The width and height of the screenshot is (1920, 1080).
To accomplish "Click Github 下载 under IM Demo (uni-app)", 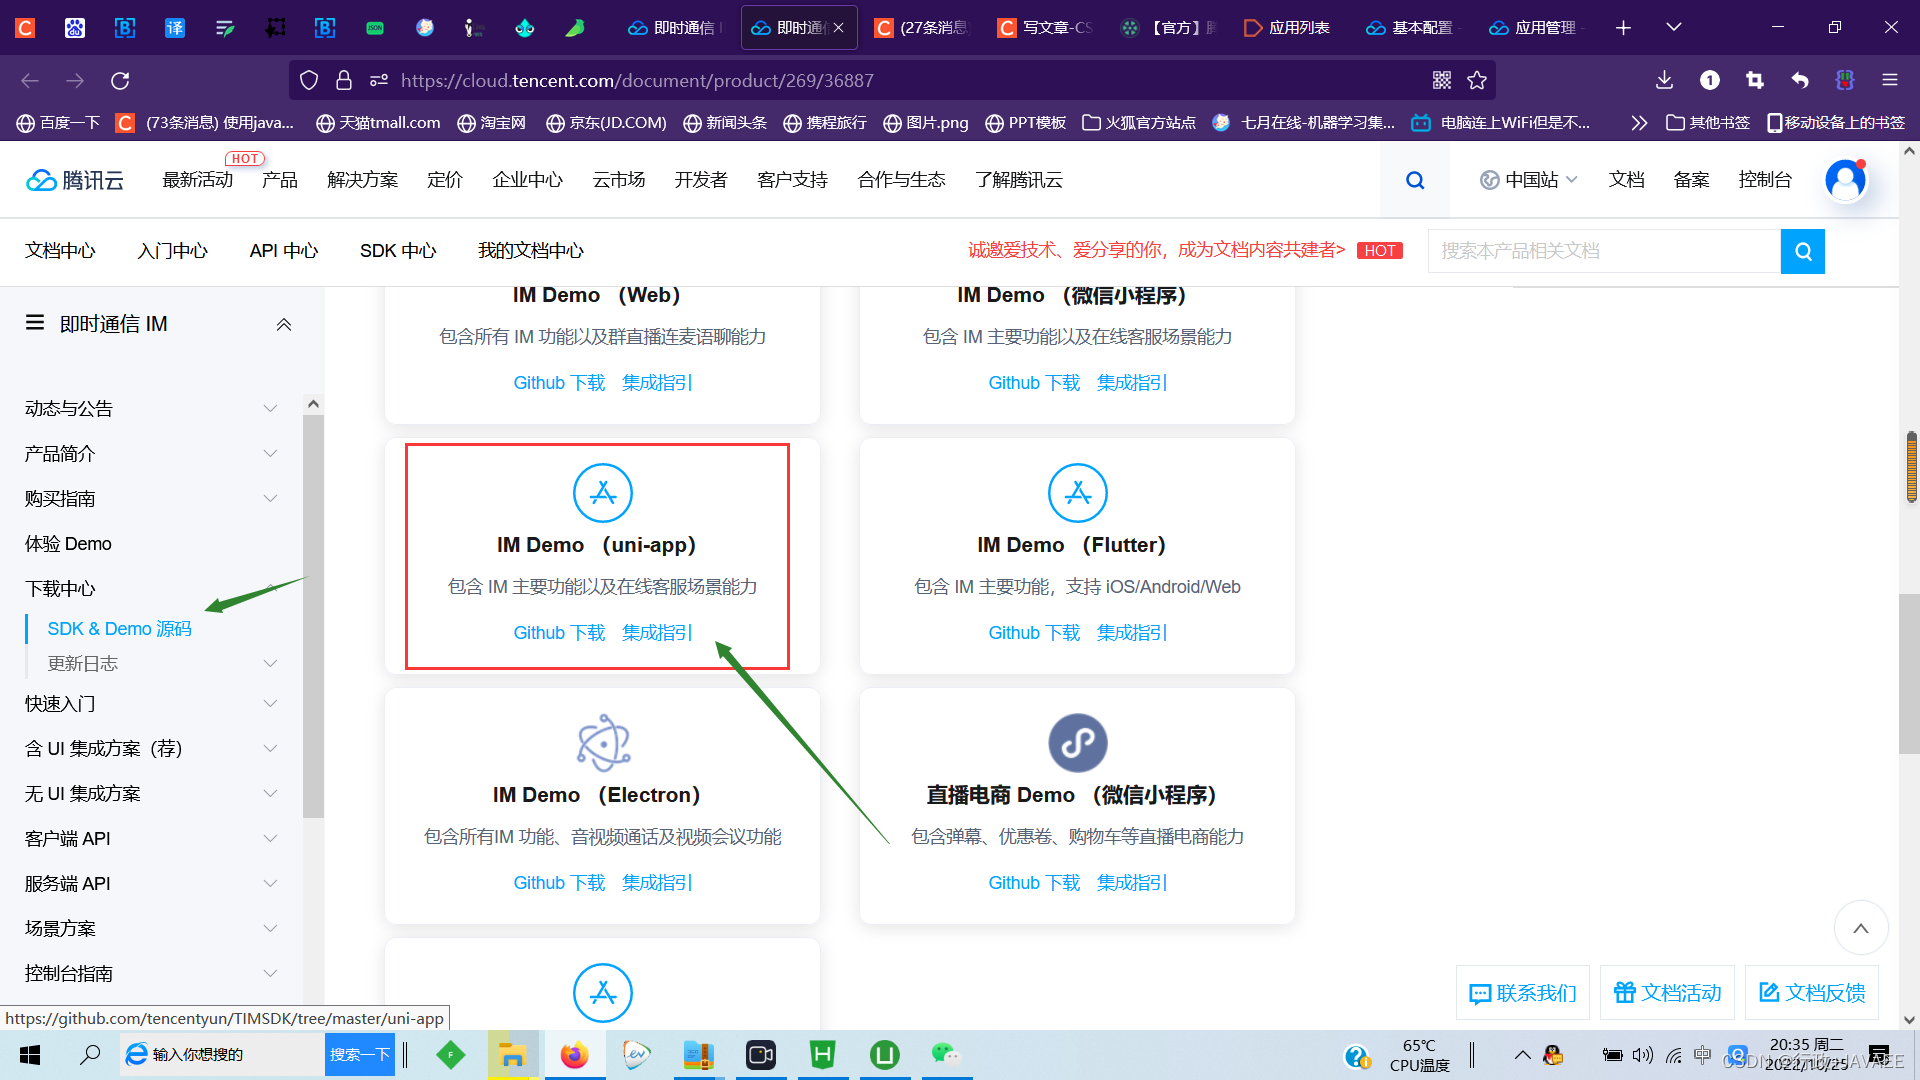I will (x=559, y=633).
